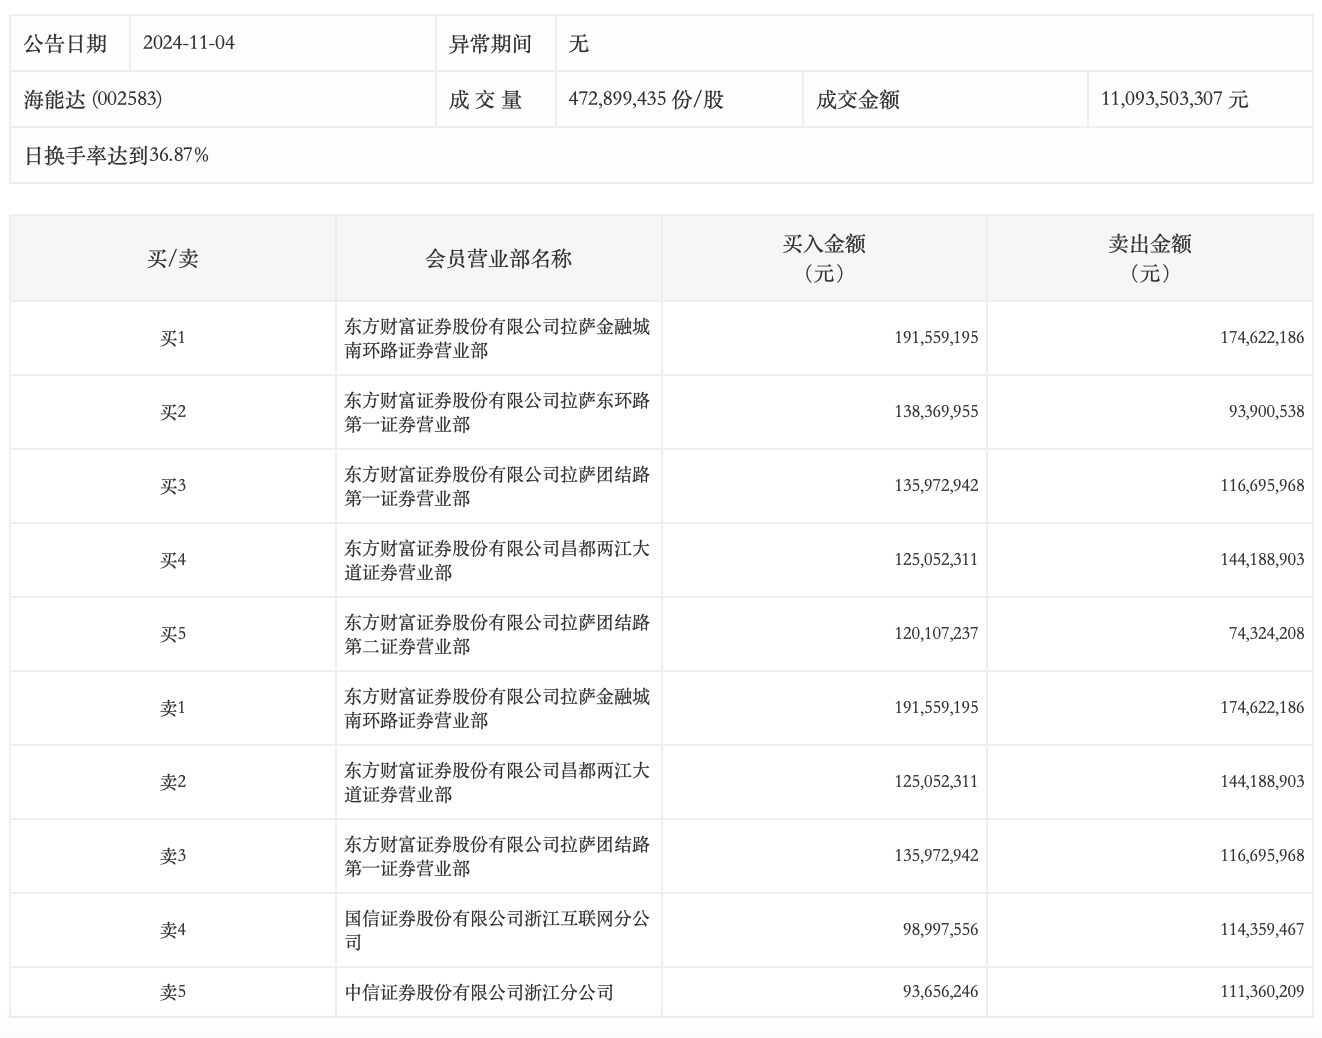
Task: Select buy amount 93,656,246 in 卖5 row
Action: tap(940, 992)
